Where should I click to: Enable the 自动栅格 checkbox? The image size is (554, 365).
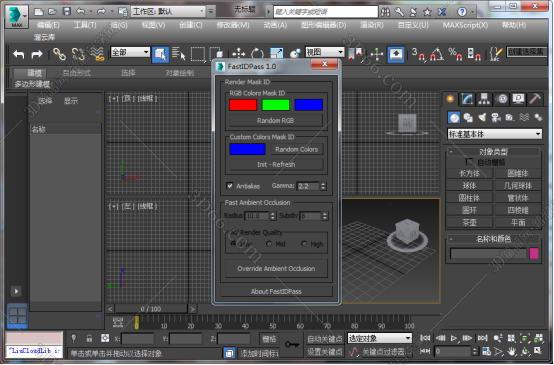(469, 162)
